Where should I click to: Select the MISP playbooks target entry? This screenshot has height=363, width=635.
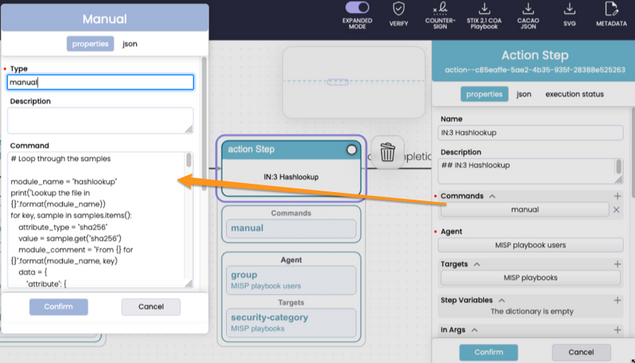pos(530,278)
